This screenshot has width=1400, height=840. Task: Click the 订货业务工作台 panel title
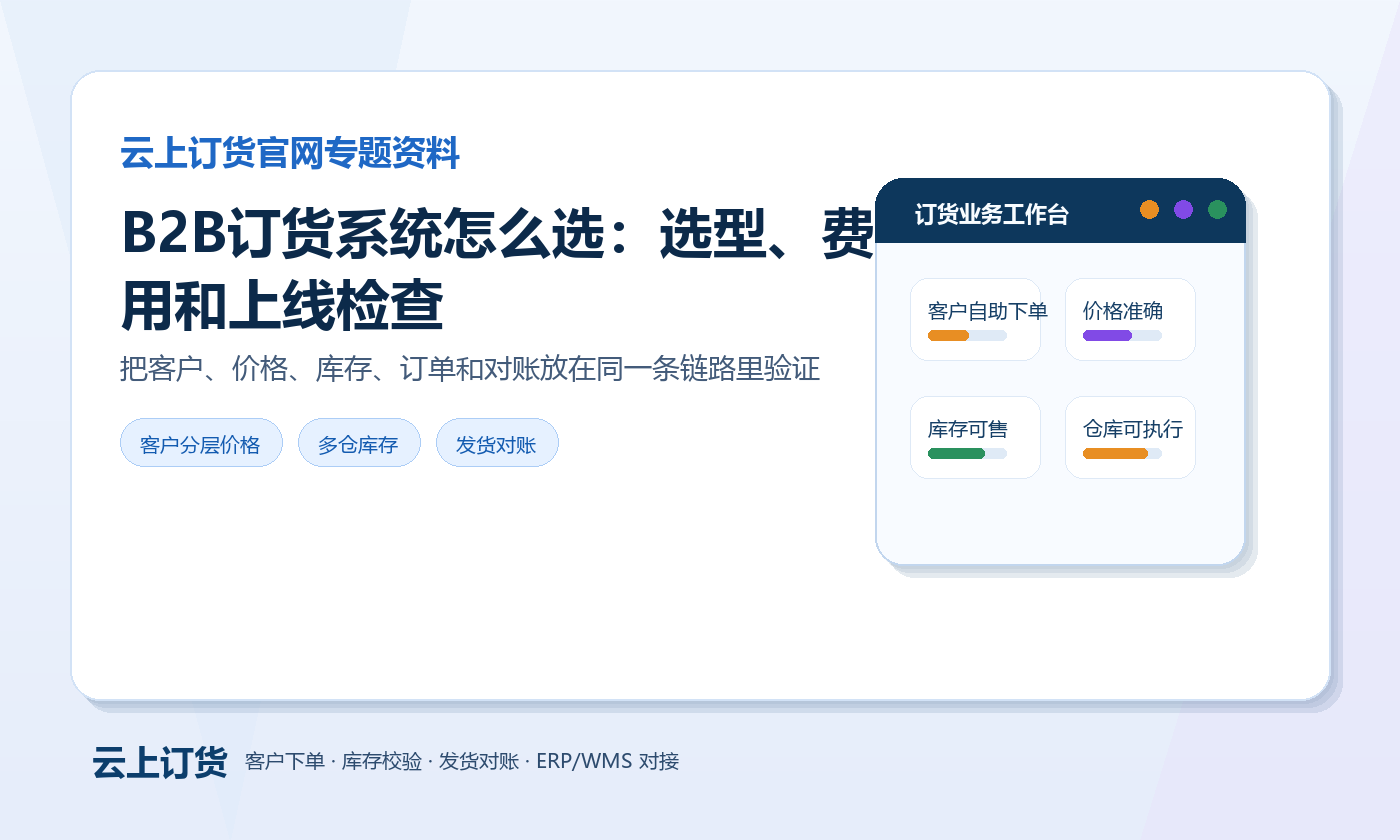(x=991, y=214)
